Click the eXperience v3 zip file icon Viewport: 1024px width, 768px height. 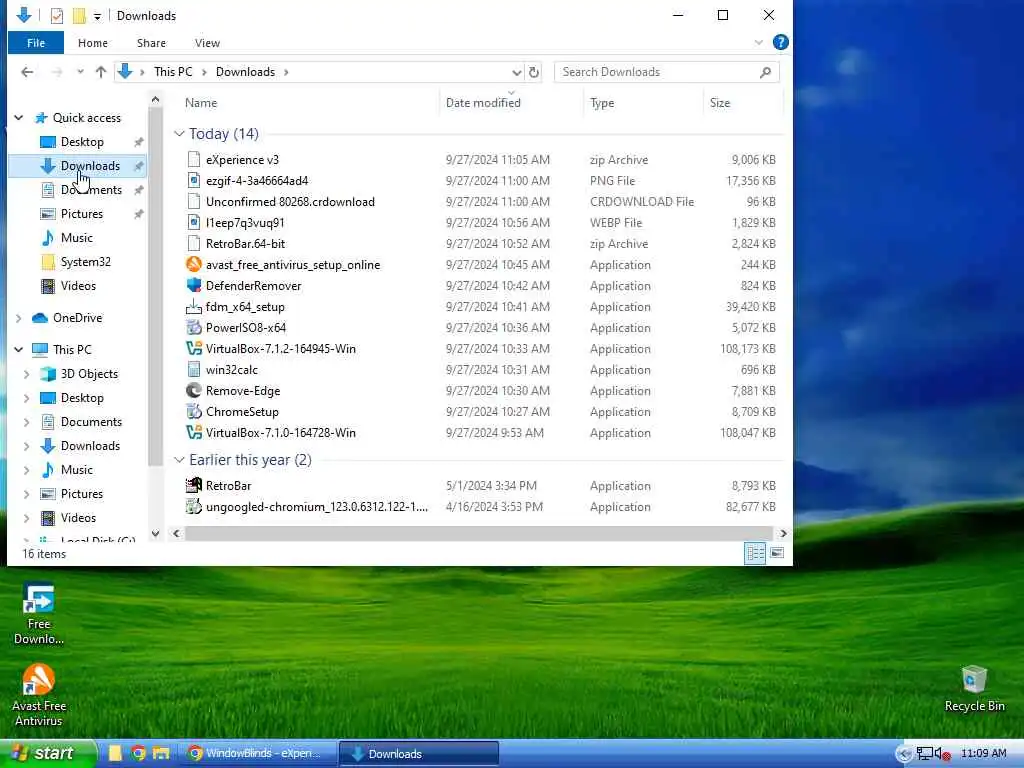[x=193, y=159]
